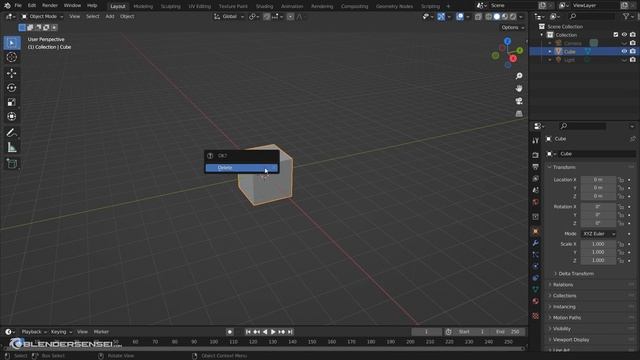The image size is (640, 360).
Task: Select the Scale tool
Action: point(12,102)
